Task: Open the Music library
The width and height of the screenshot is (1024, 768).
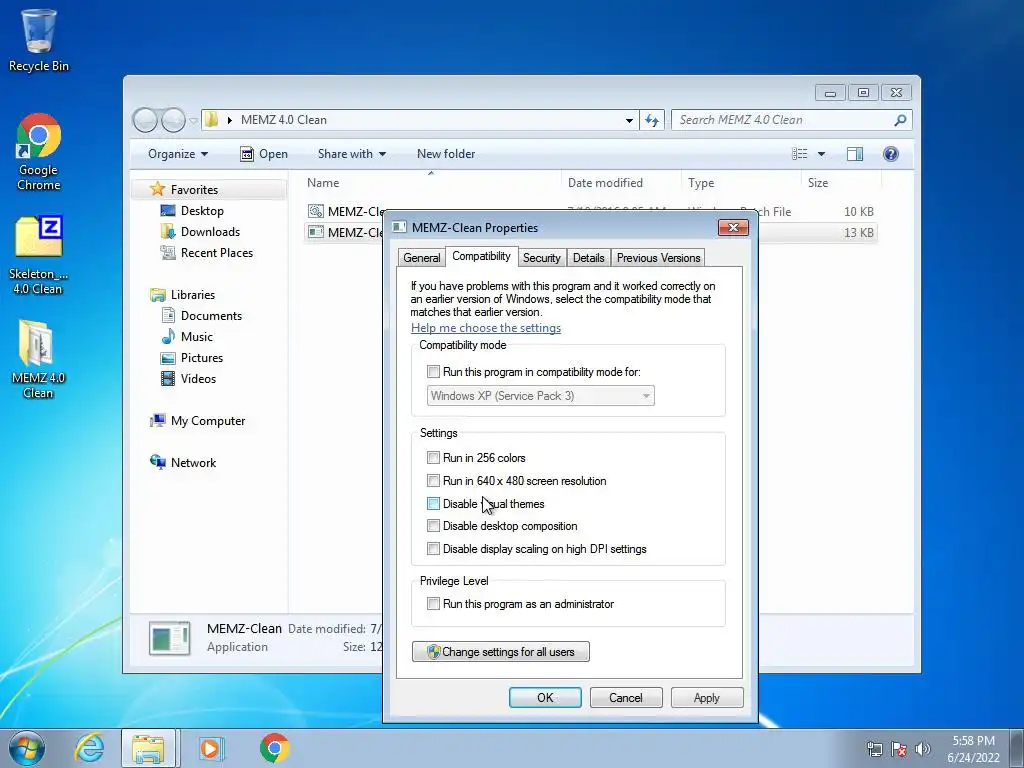Action: click(x=187, y=336)
